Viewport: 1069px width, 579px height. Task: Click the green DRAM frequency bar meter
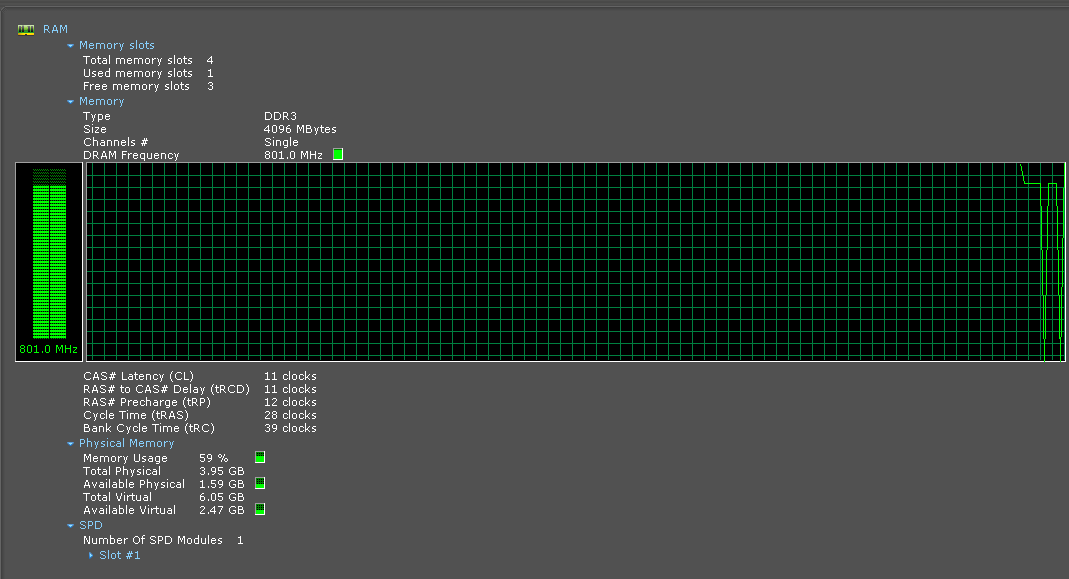click(x=49, y=255)
